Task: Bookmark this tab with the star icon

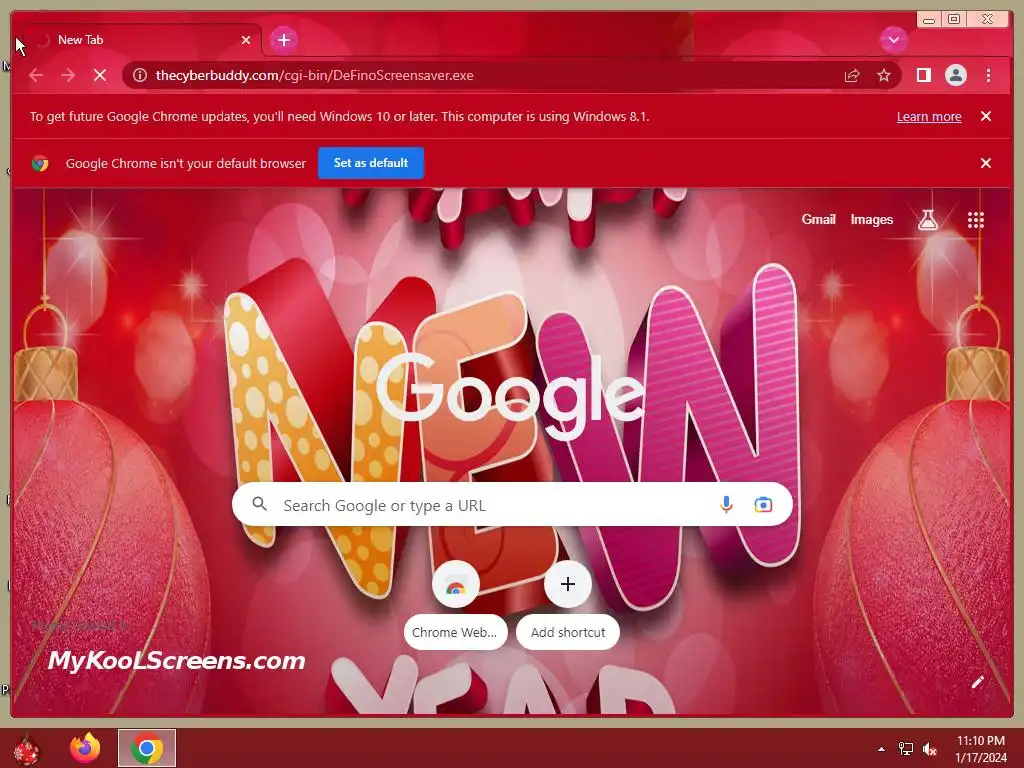Action: tap(884, 76)
